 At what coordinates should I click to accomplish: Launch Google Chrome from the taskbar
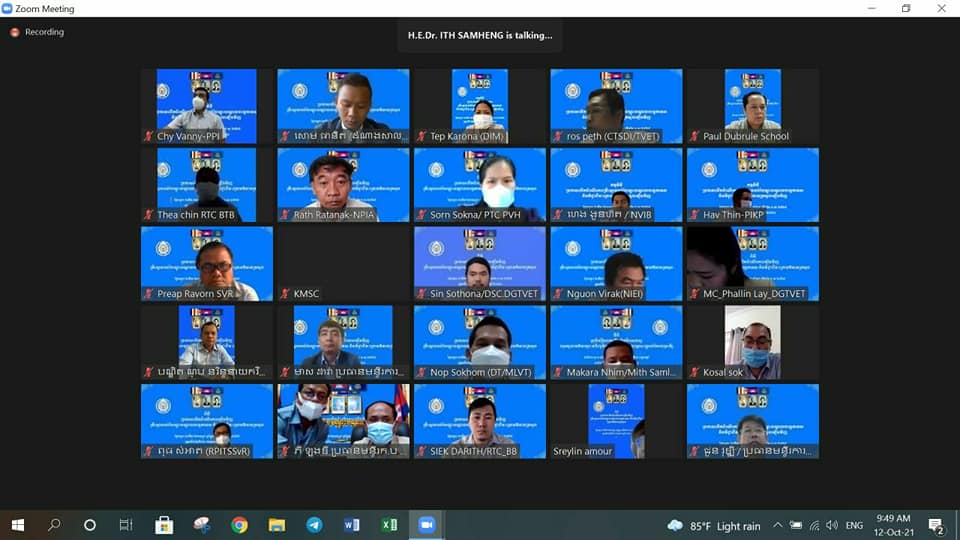click(239, 525)
